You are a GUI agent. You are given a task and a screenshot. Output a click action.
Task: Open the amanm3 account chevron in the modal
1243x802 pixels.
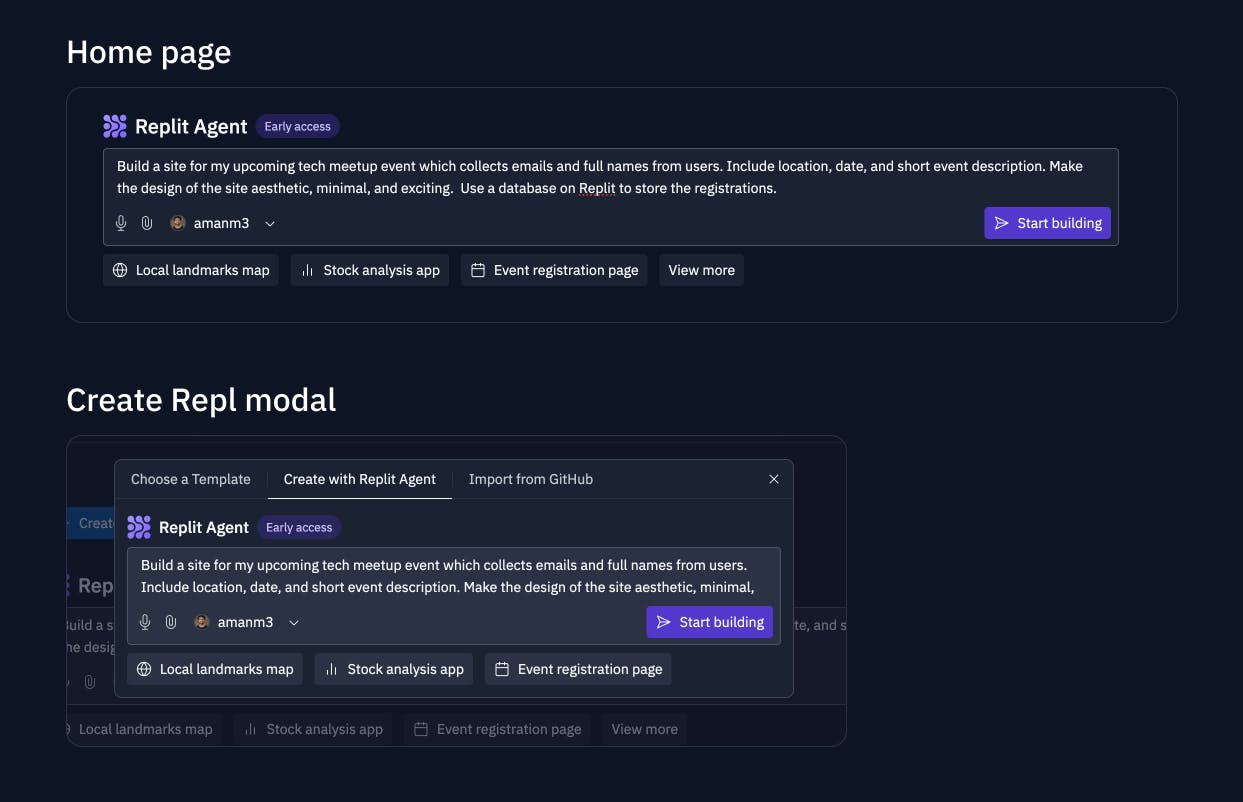click(x=294, y=623)
